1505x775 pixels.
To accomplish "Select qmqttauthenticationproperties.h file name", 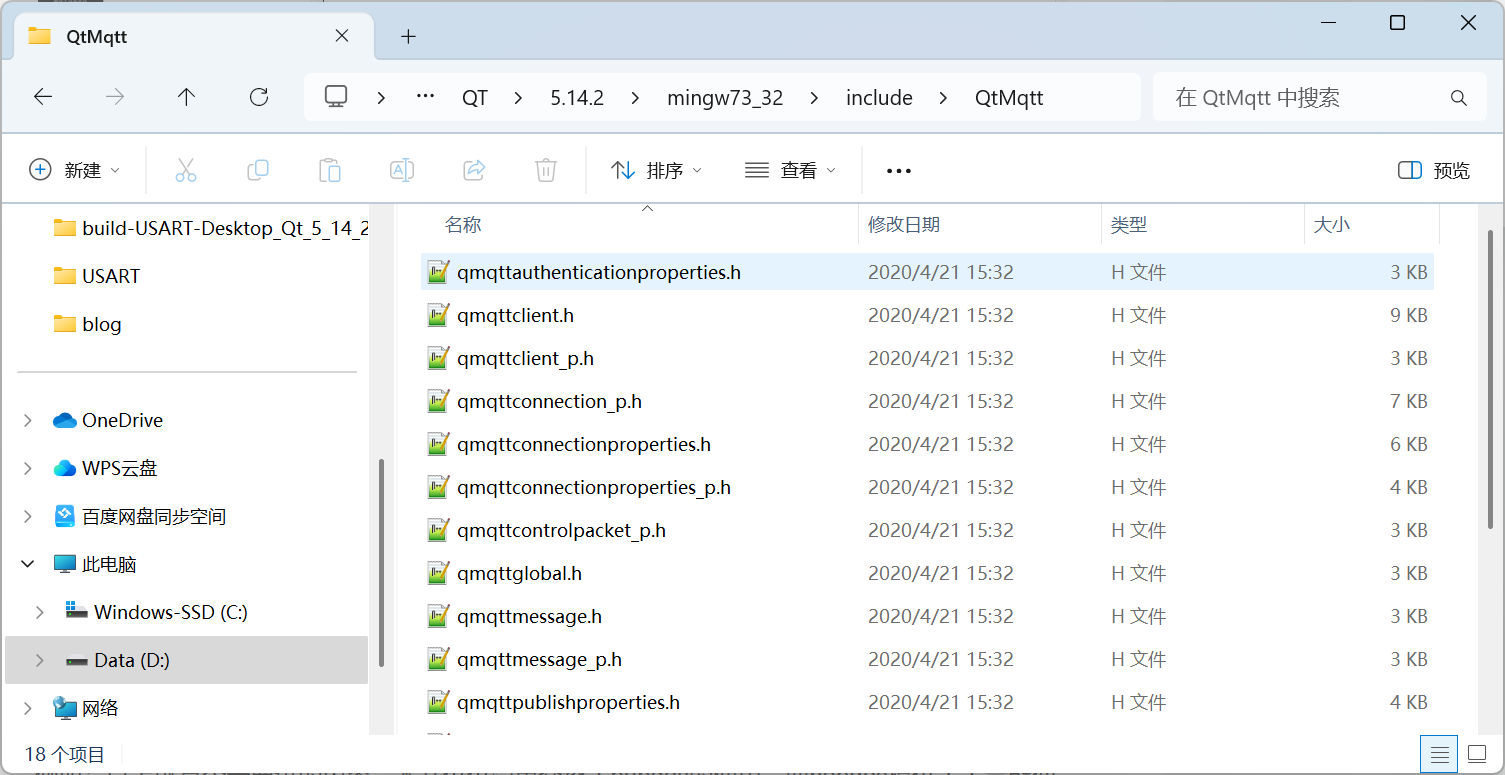I will [599, 272].
